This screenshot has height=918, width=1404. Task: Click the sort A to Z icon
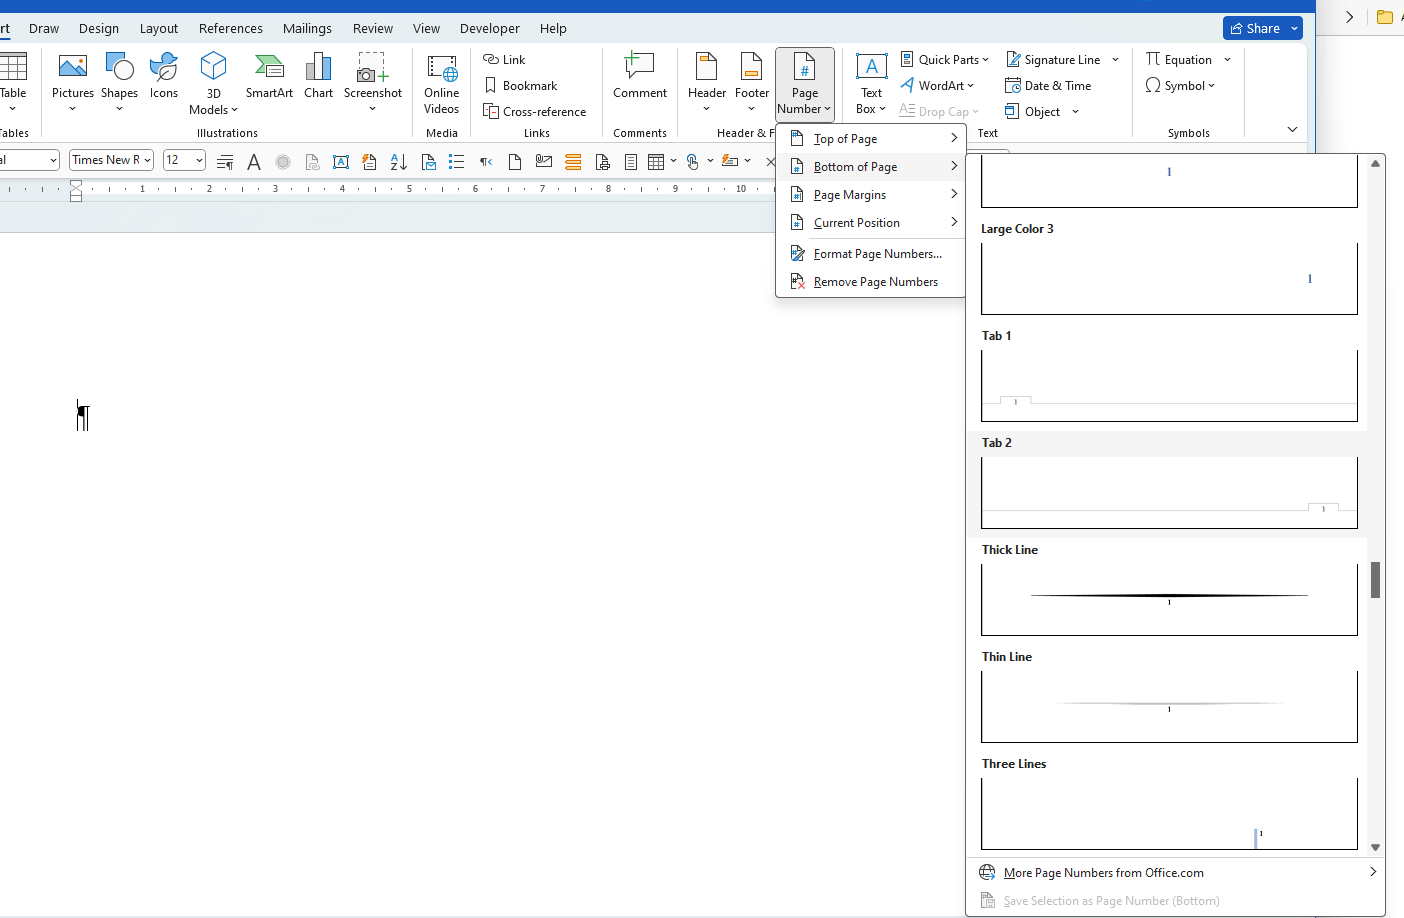point(398,161)
